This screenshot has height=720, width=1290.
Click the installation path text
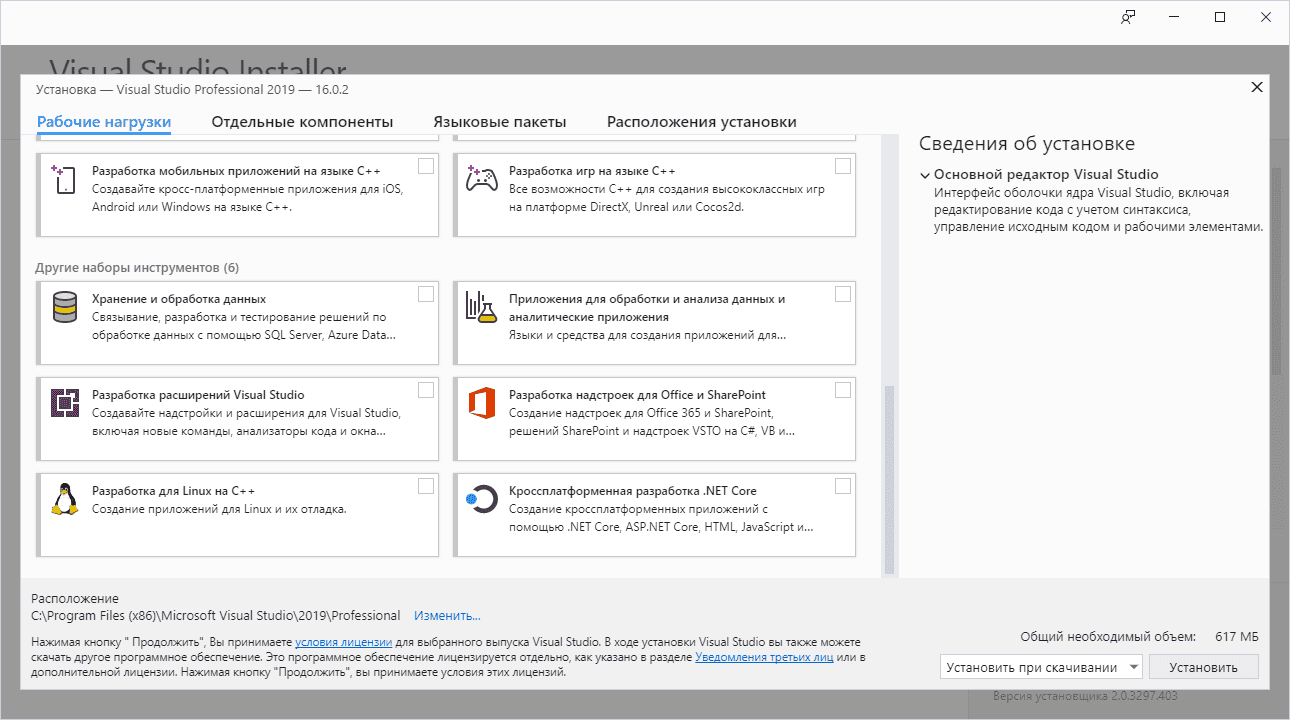point(216,616)
